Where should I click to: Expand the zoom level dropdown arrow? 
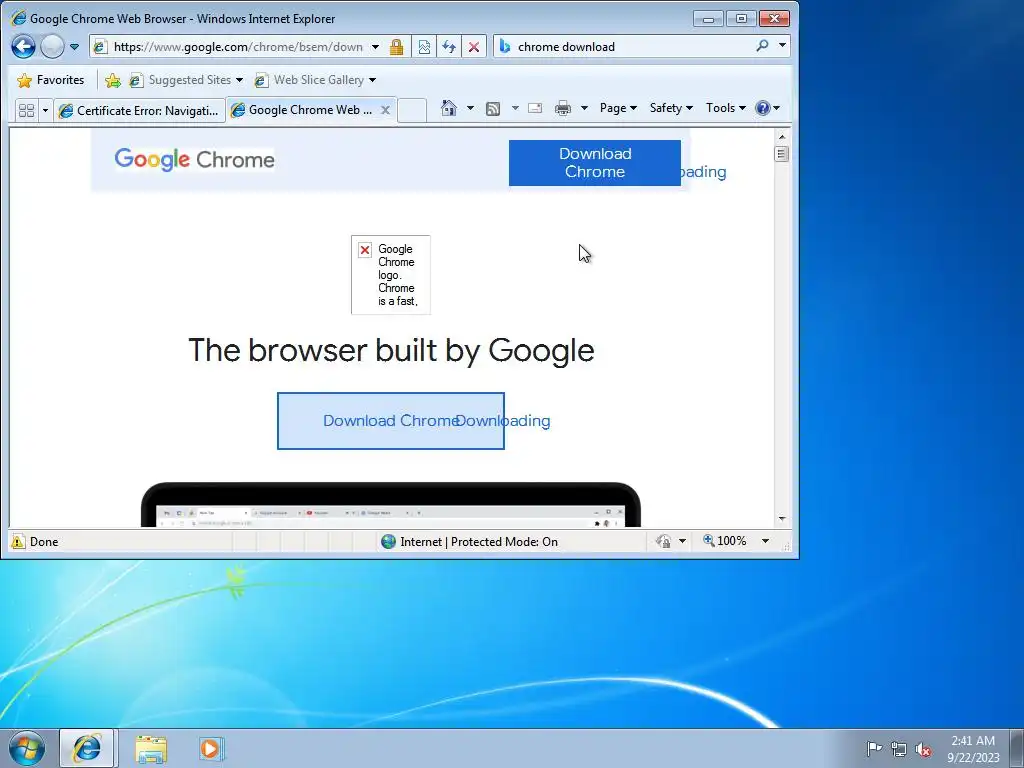(x=765, y=541)
